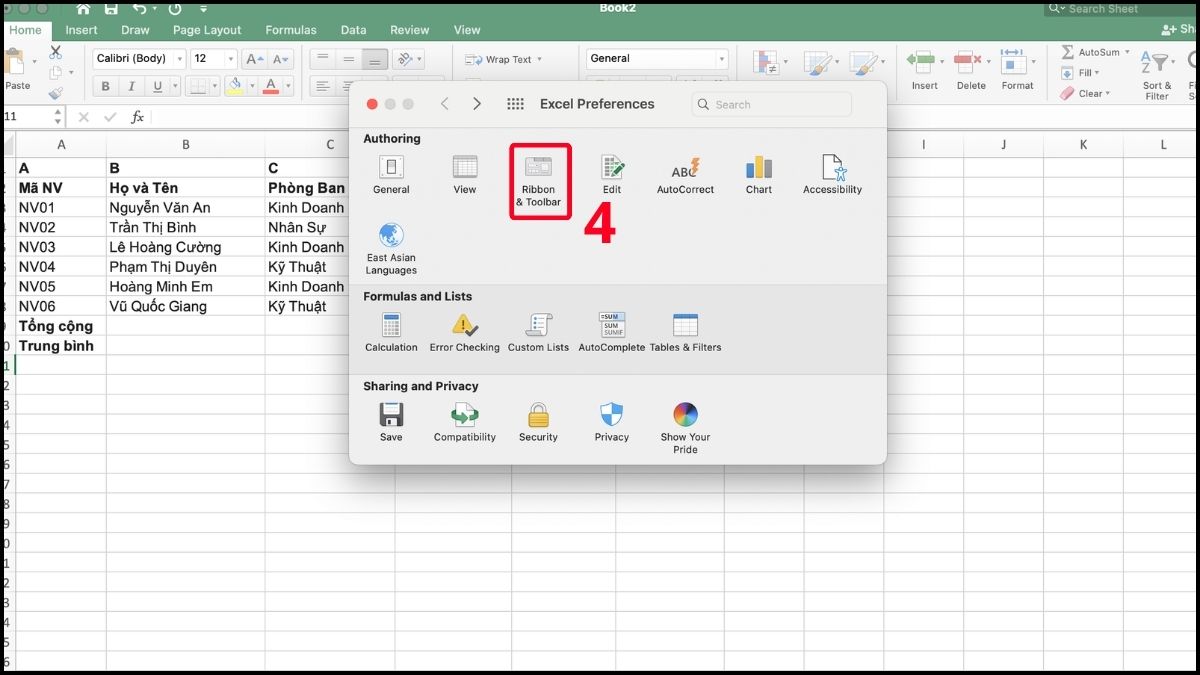Toggle Bold formatting
This screenshot has height=675, width=1200.
pos(105,87)
